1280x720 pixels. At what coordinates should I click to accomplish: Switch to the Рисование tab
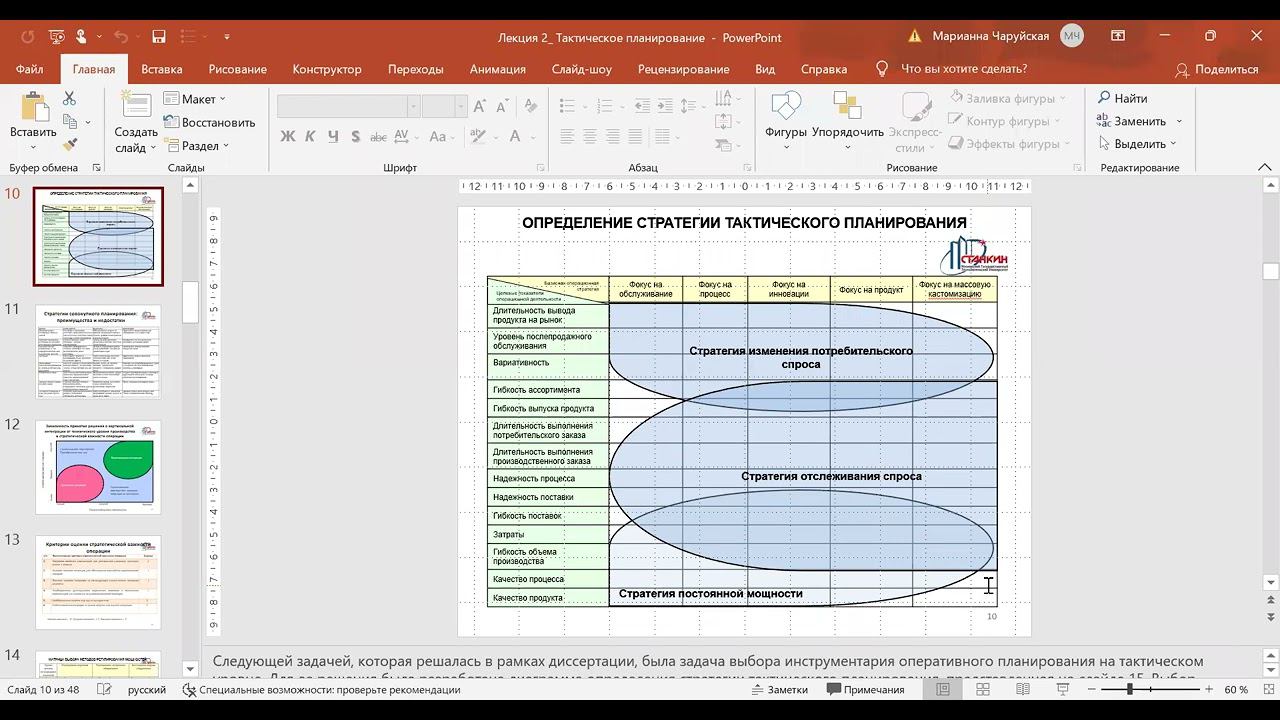238,69
